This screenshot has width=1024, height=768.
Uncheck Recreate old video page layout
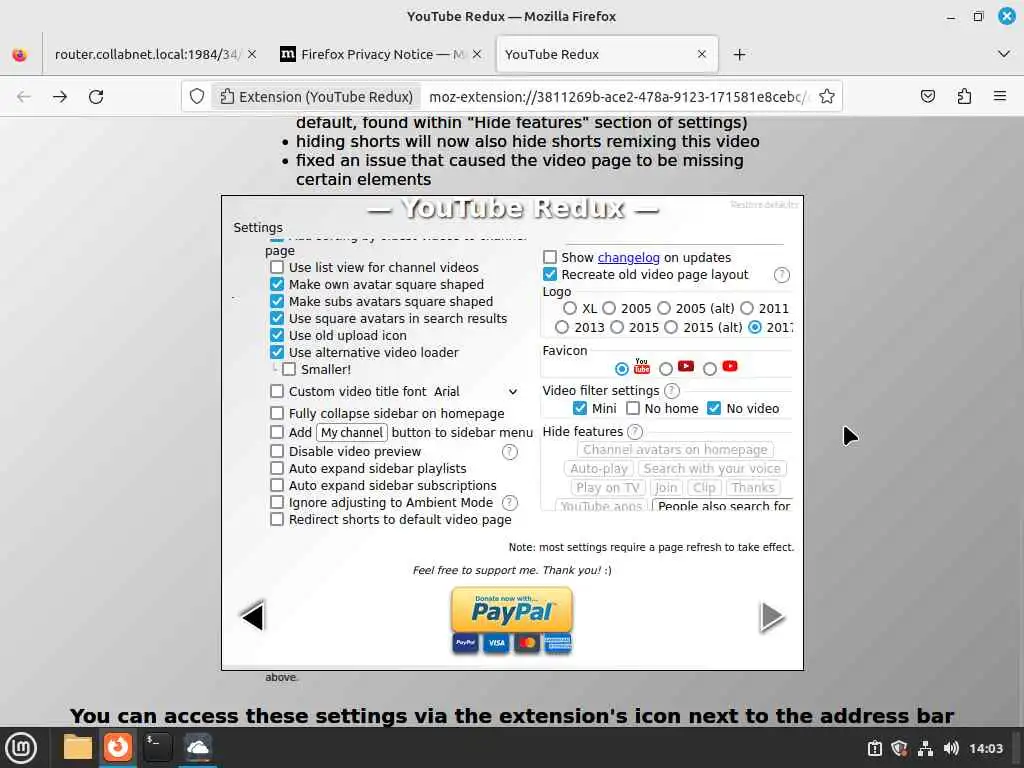[550, 274]
